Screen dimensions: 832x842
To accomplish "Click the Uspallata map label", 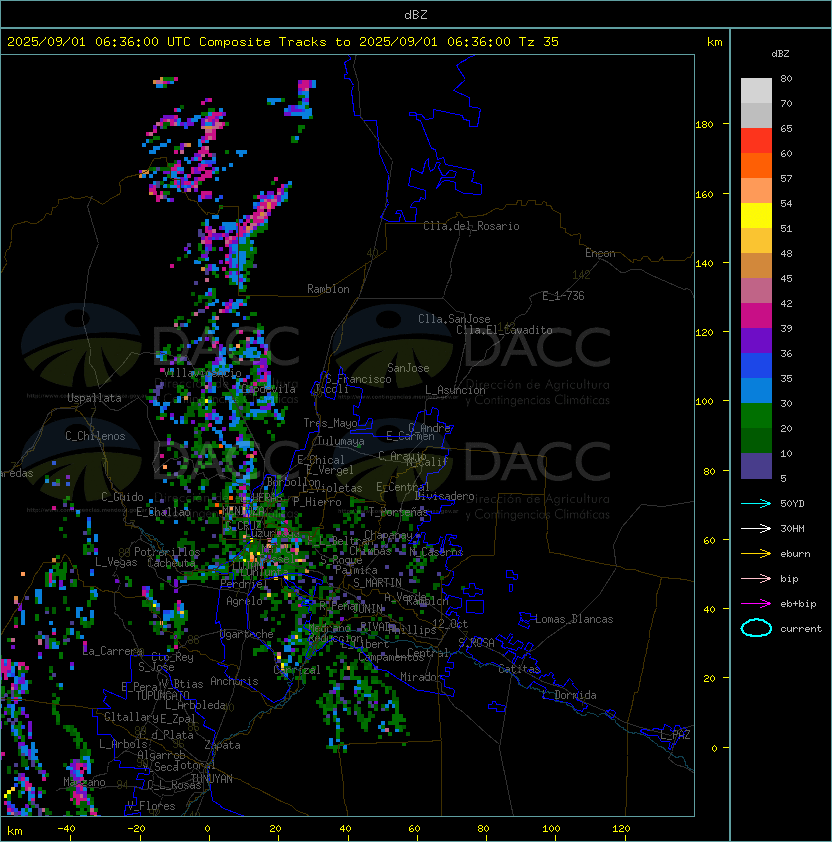I will pos(94,398).
